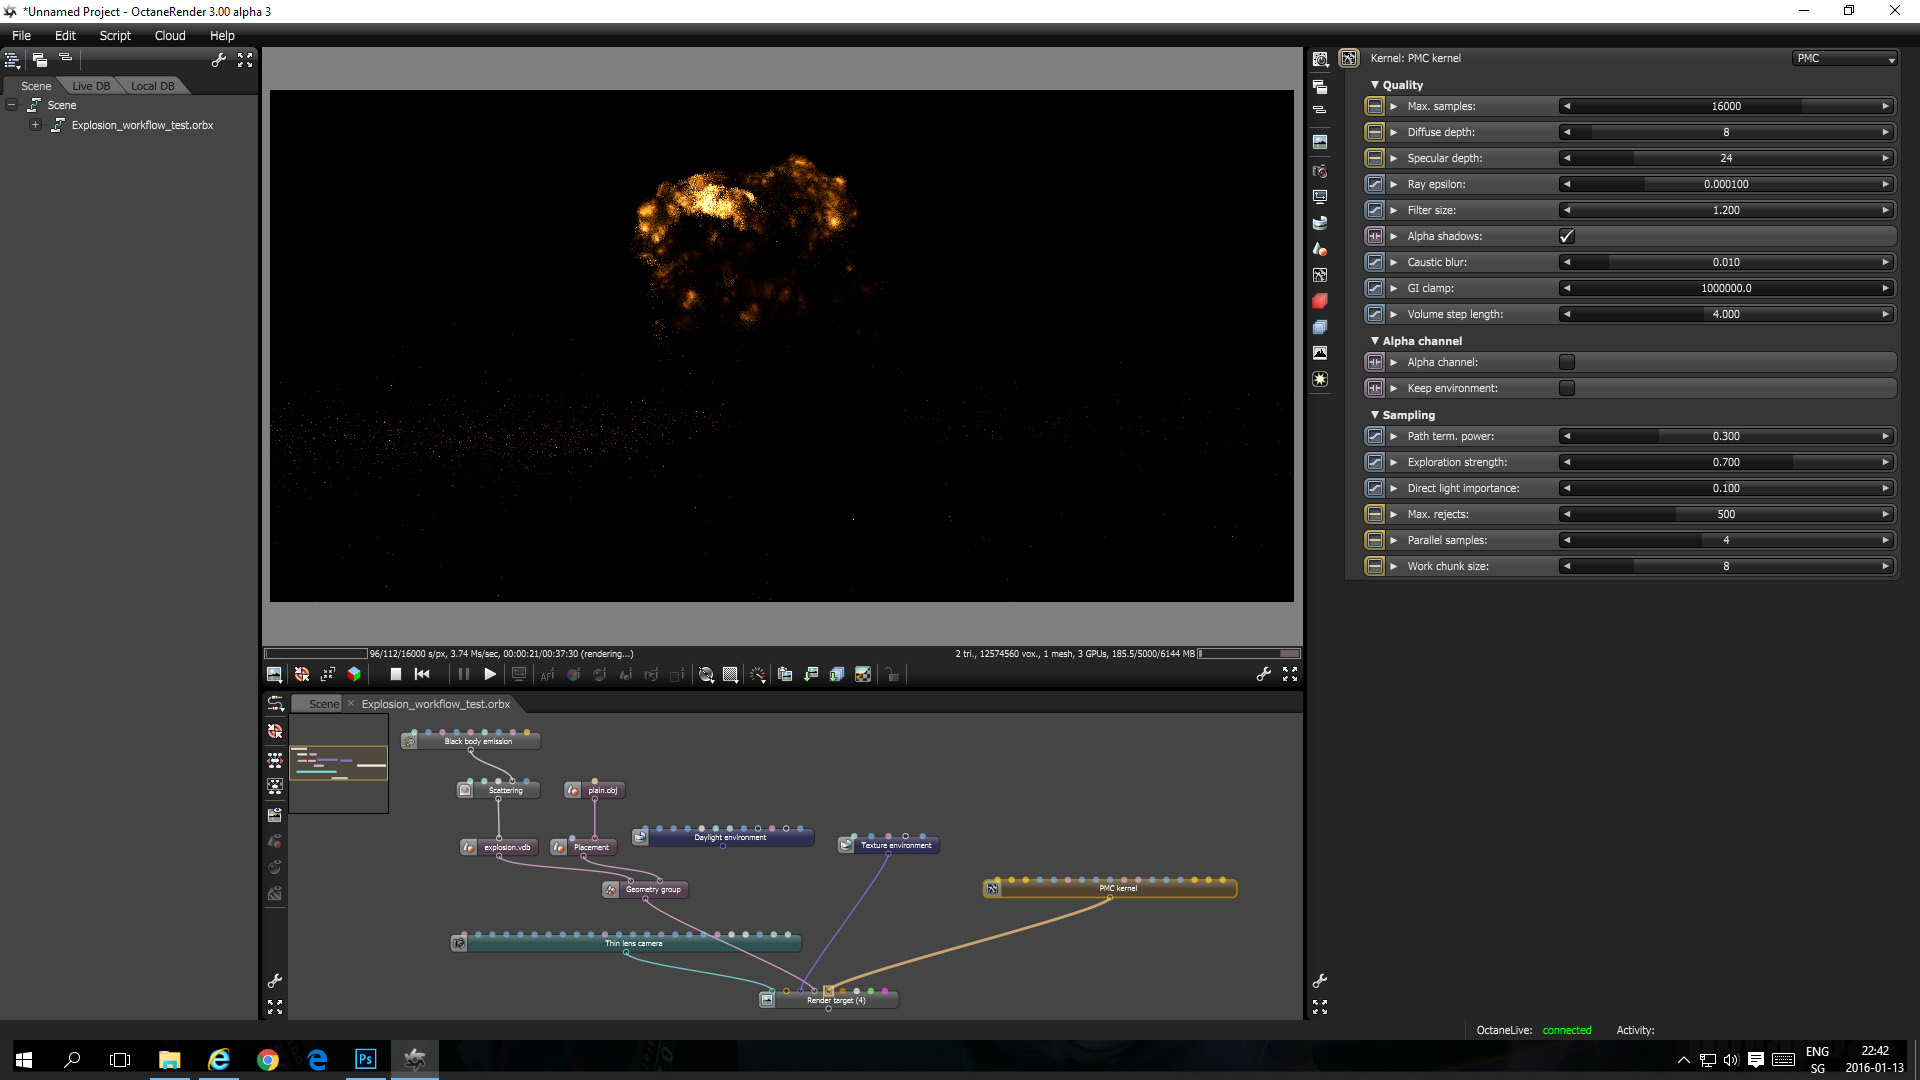Switch to the Live DB tab
The width and height of the screenshot is (1920, 1080).
click(91, 86)
